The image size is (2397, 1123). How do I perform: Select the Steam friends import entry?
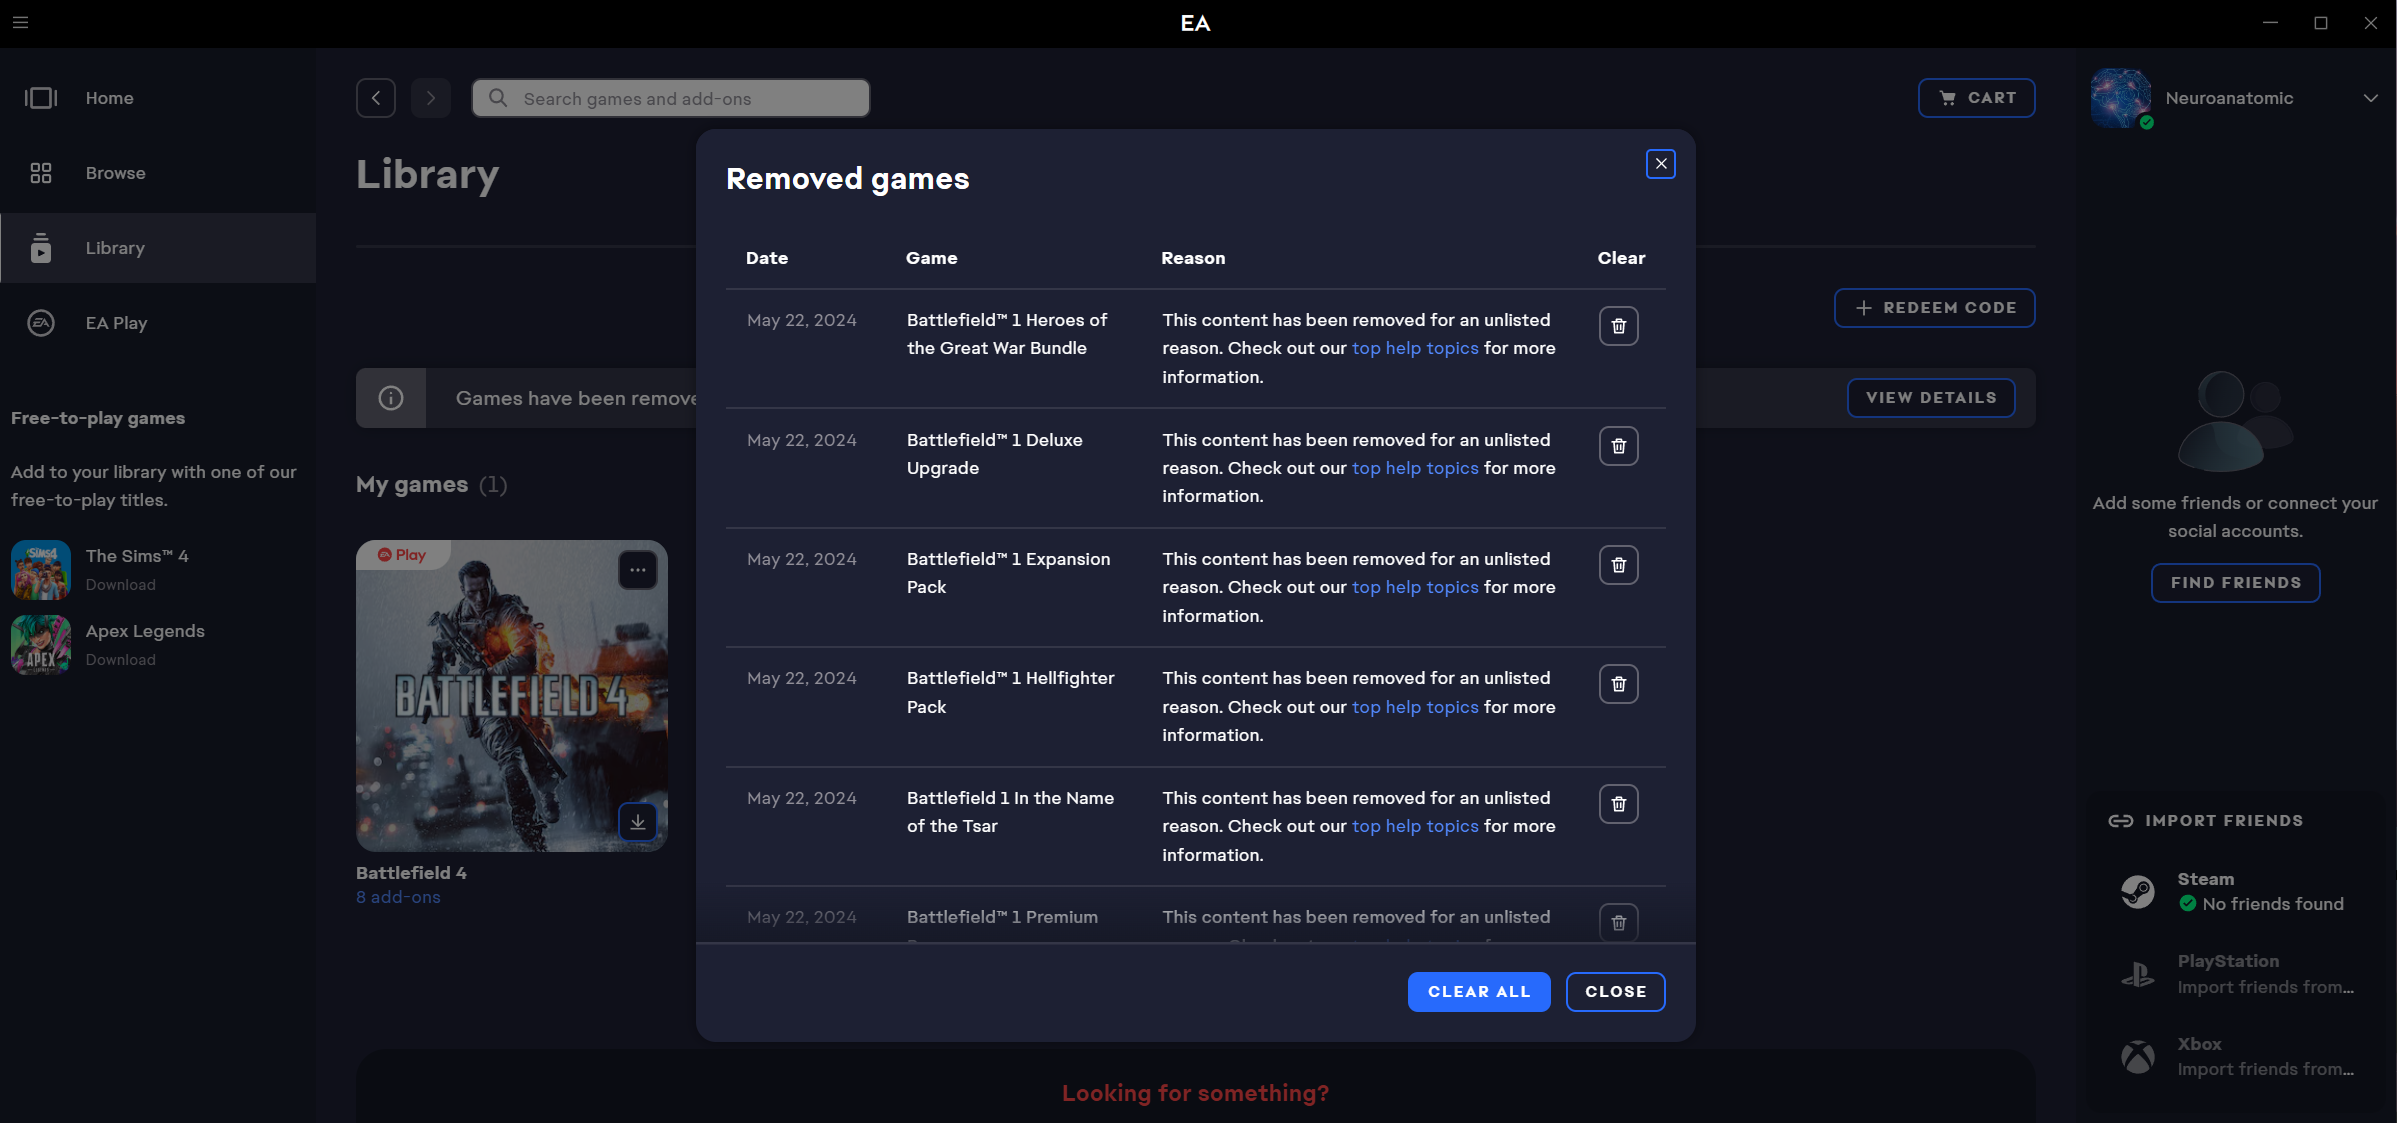(x=2235, y=891)
